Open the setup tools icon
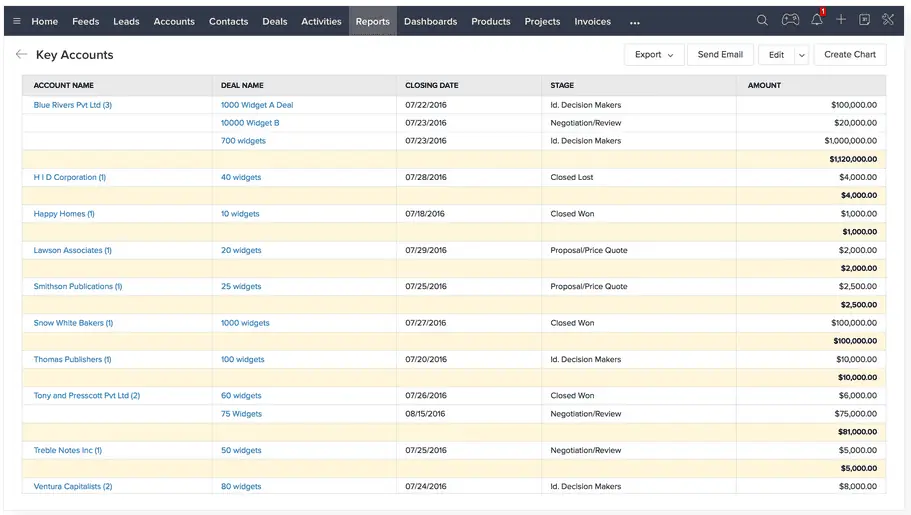 (x=888, y=21)
